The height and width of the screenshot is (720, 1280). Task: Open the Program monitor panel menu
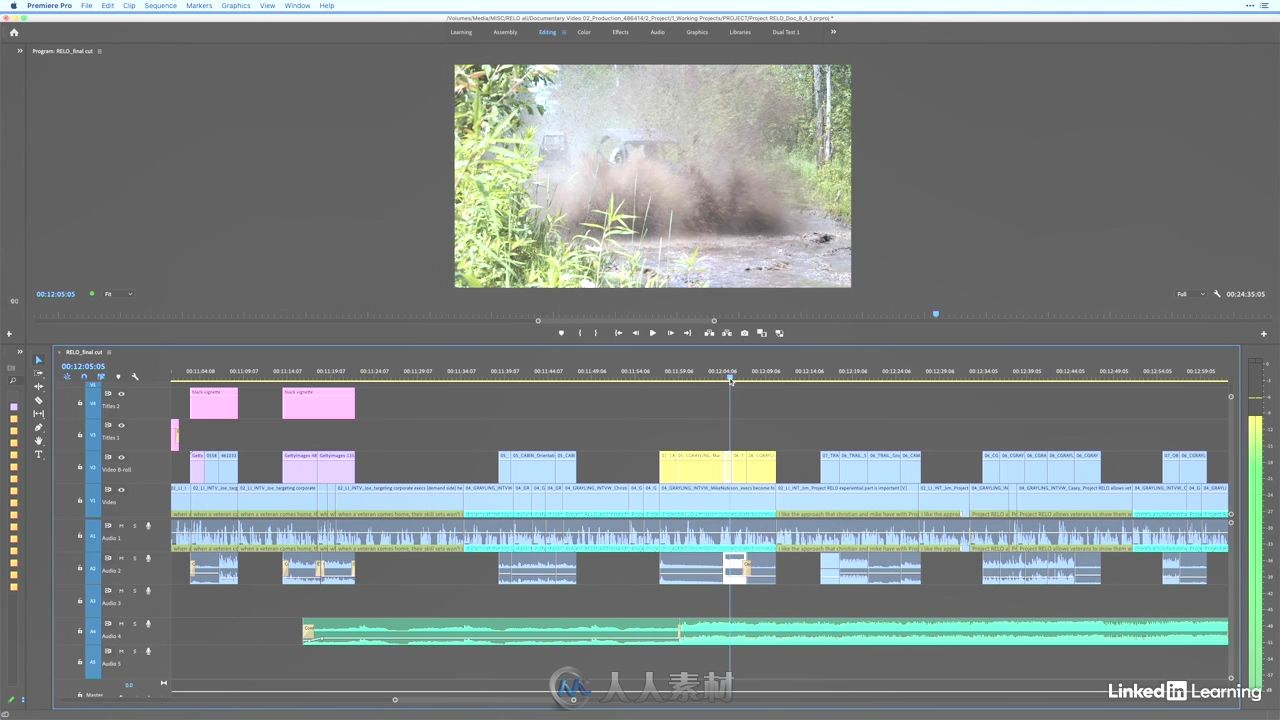pyautogui.click(x=99, y=51)
